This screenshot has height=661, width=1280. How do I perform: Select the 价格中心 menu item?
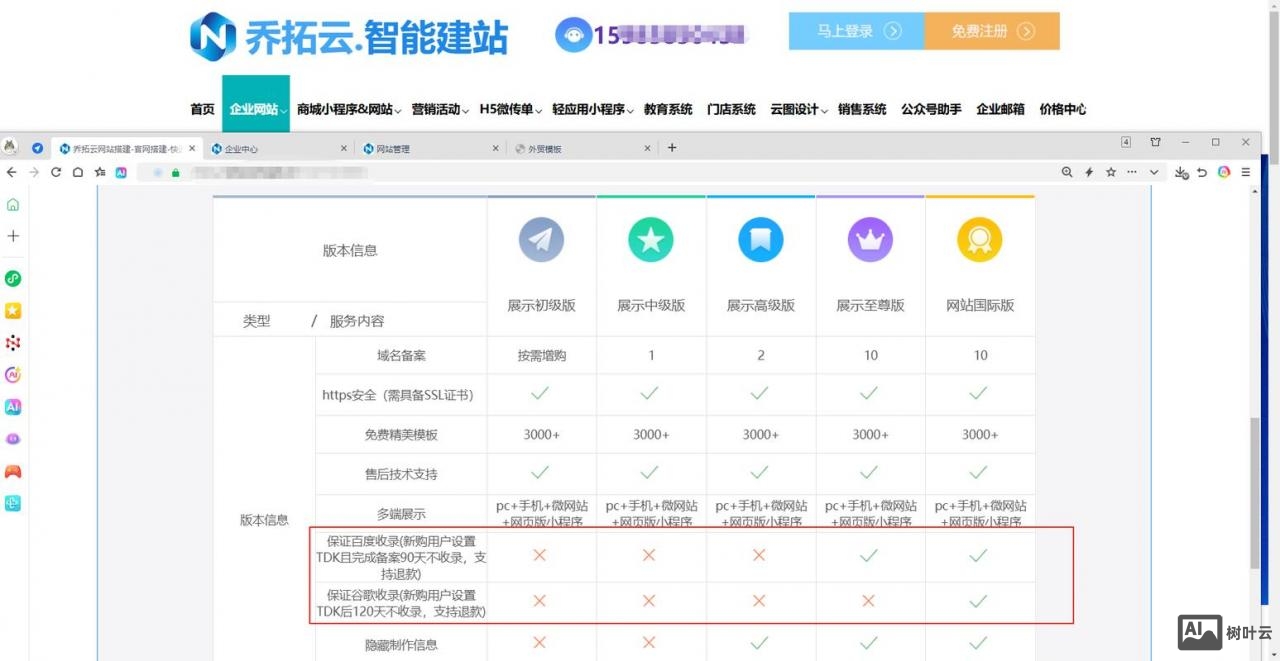point(1064,109)
